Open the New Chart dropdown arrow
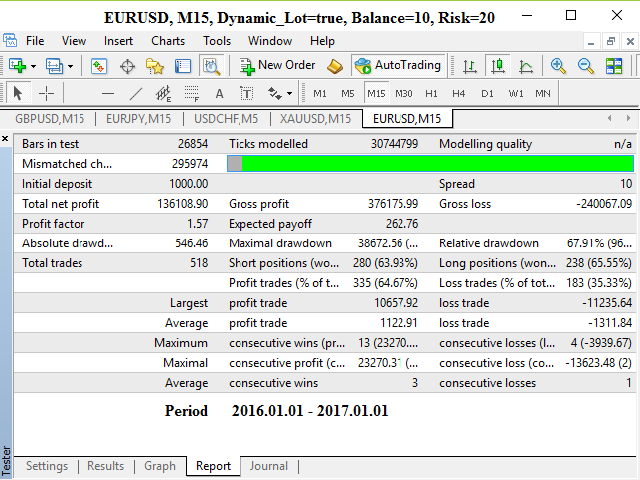The height and width of the screenshot is (480, 640). 33,66
